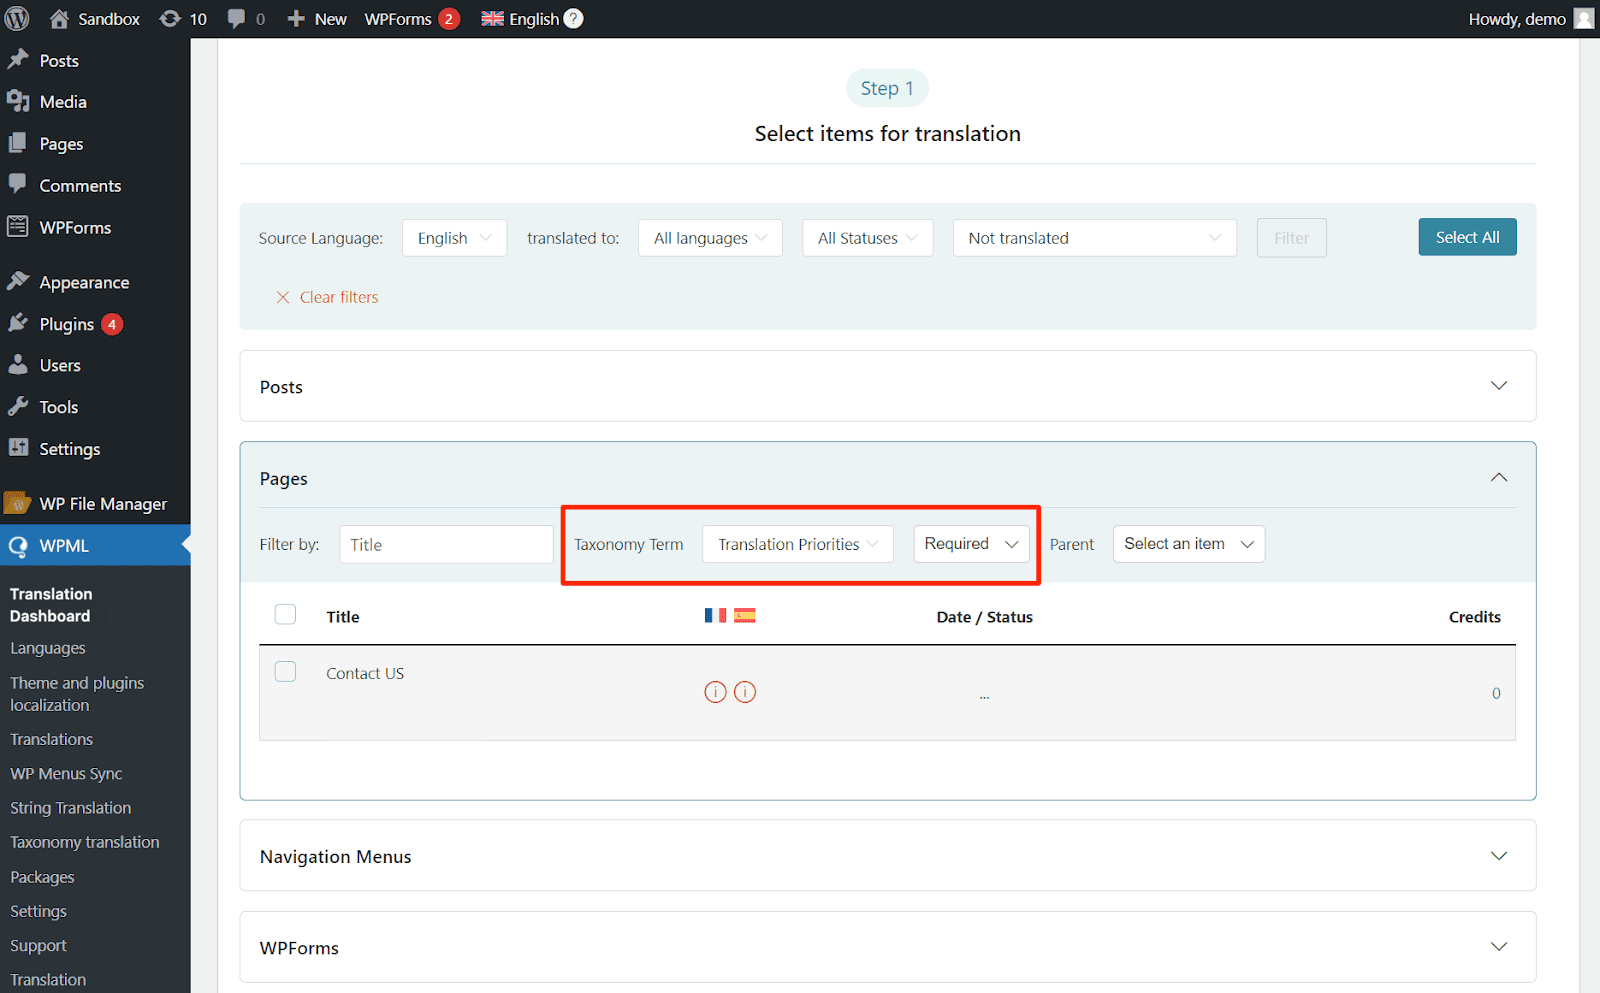Click the Sandbox home icon

(x=59, y=18)
